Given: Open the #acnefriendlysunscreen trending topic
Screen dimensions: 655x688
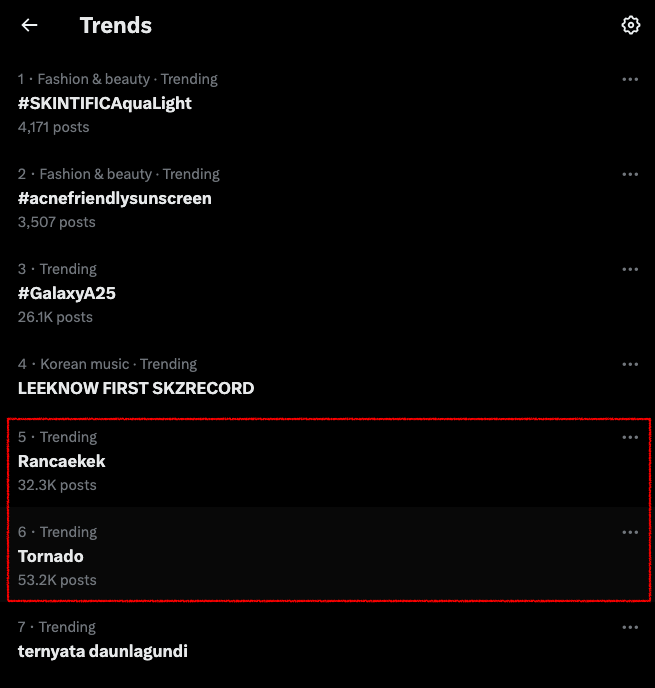Looking at the screenshot, I should coord(115,198).
